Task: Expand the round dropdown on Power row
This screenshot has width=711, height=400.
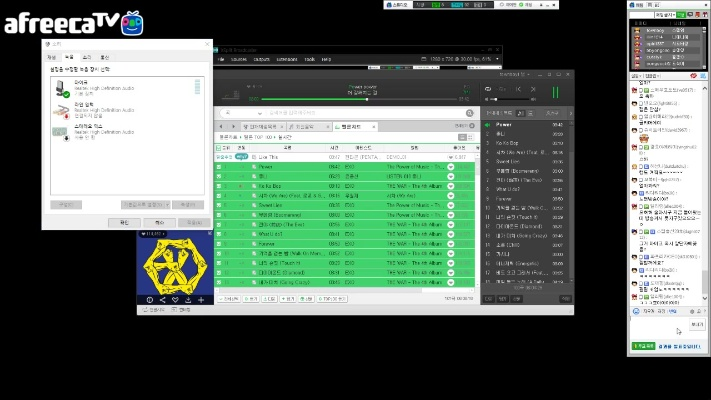Action: tap(451, 167)
